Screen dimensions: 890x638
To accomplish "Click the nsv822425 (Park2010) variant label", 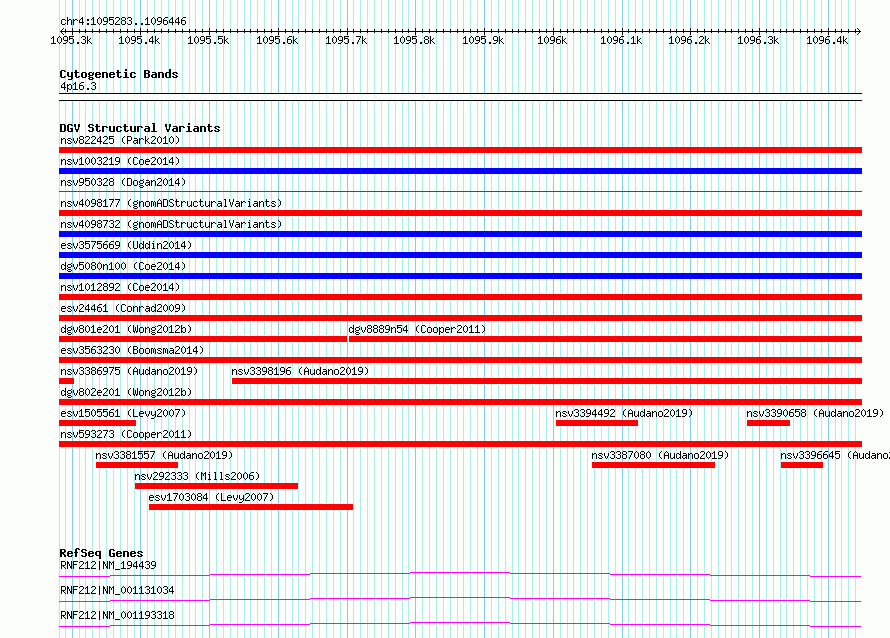I will click(x=120, y=140).
